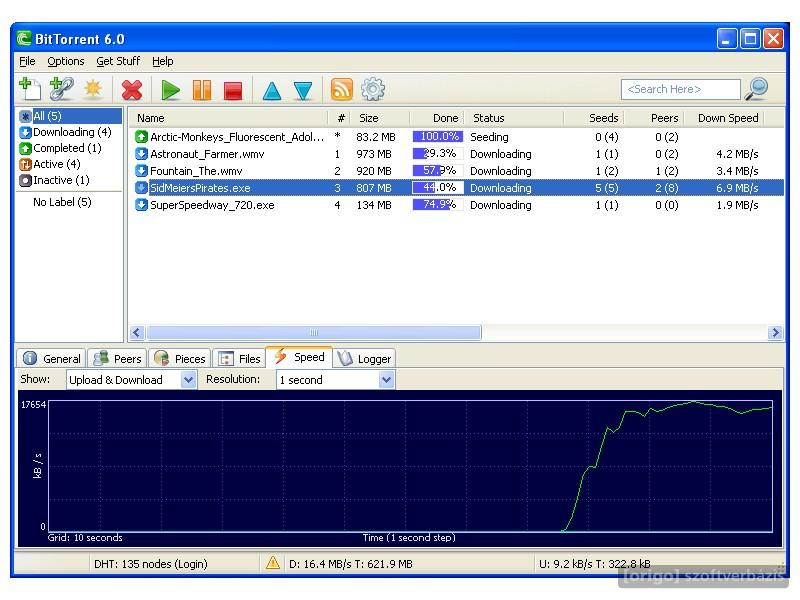
Task: Select the Speed tab
Action: tap(299, 357)
